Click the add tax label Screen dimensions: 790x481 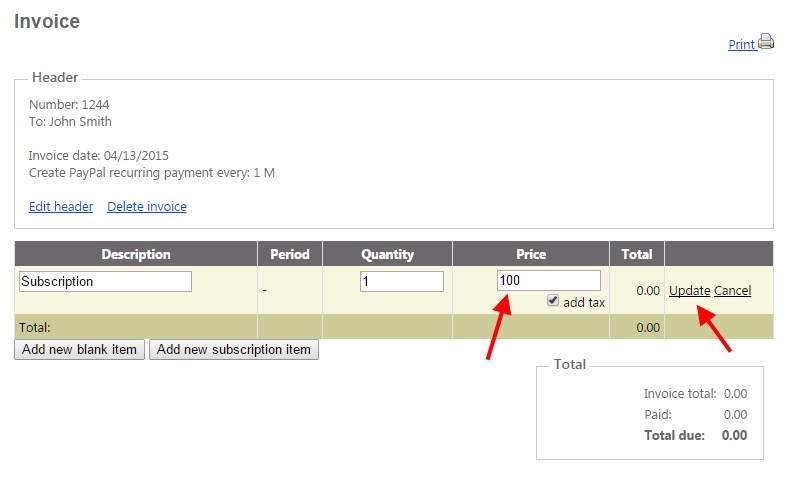pos(583,302)
